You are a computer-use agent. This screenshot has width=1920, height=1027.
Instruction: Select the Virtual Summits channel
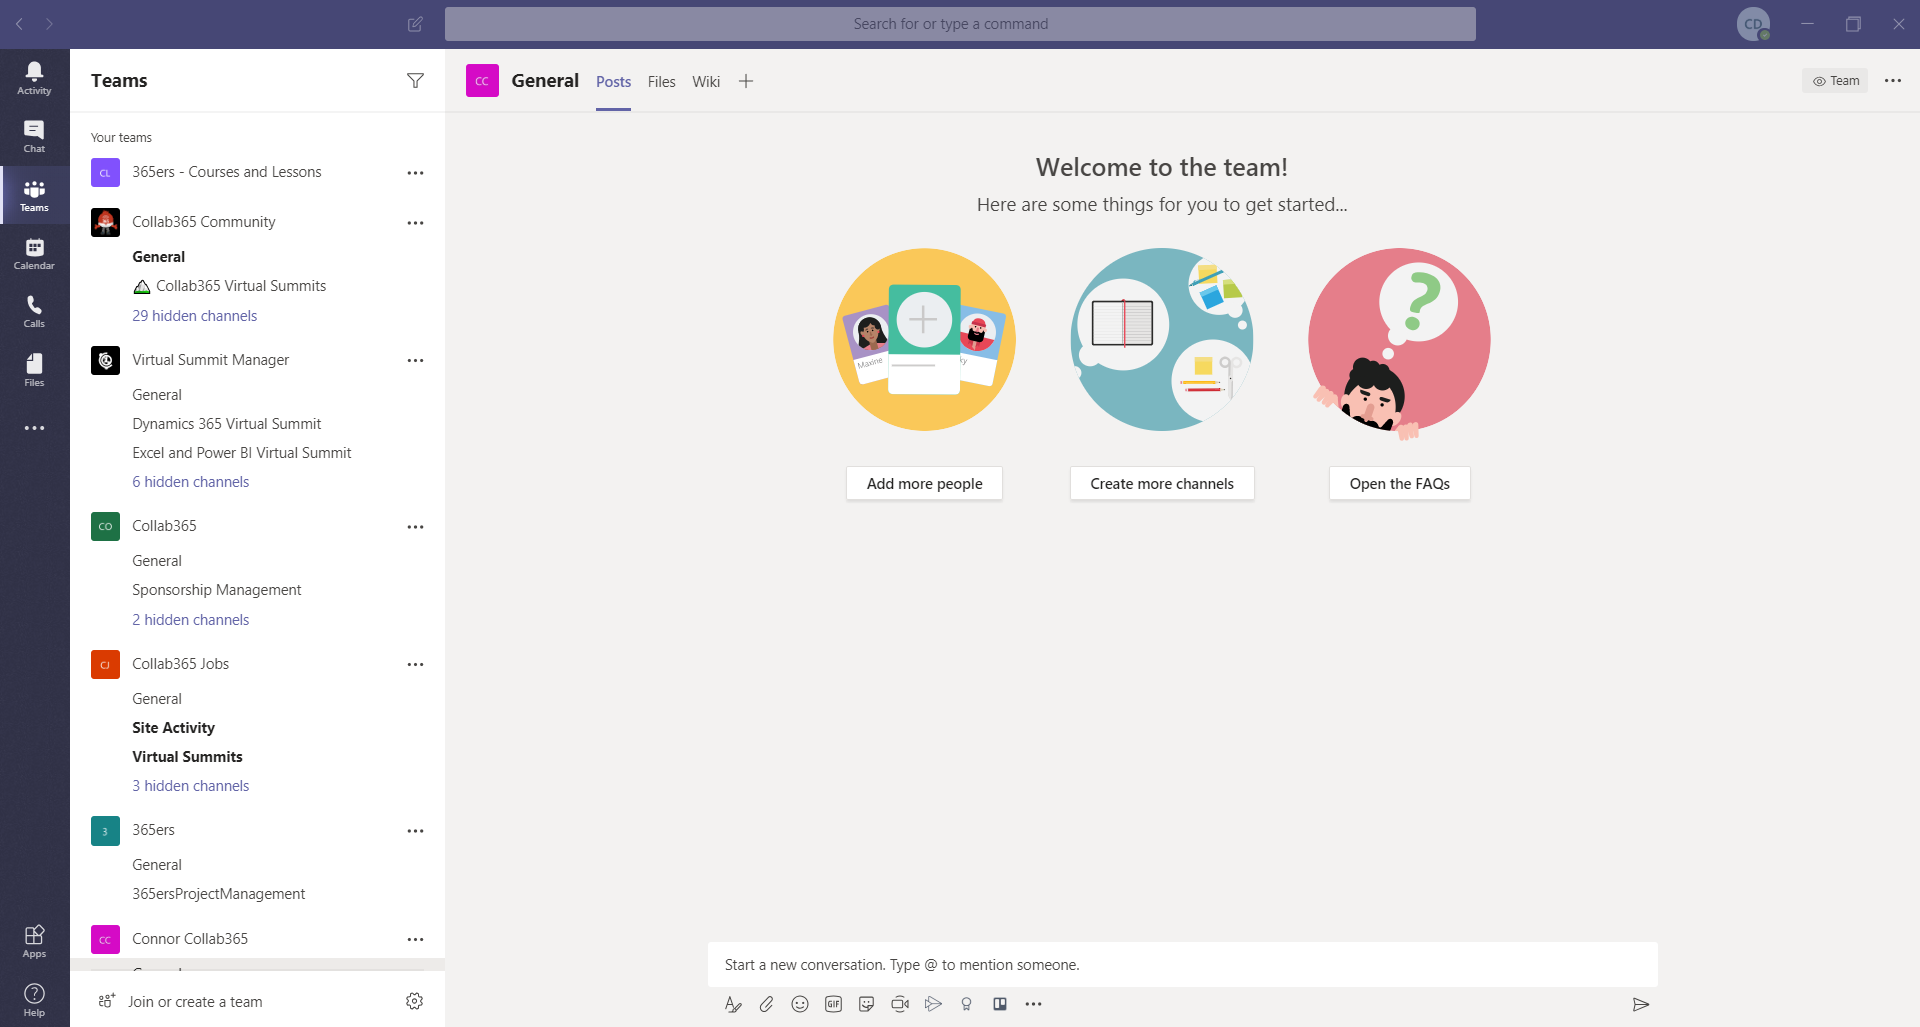coord(187,757)
